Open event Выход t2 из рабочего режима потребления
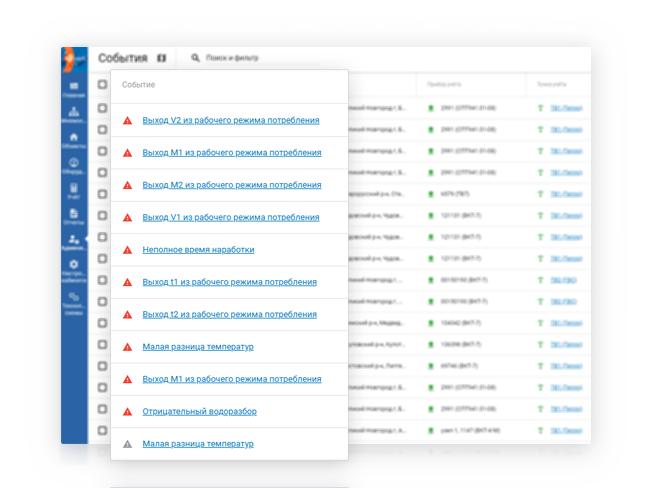 pos(230,314)
